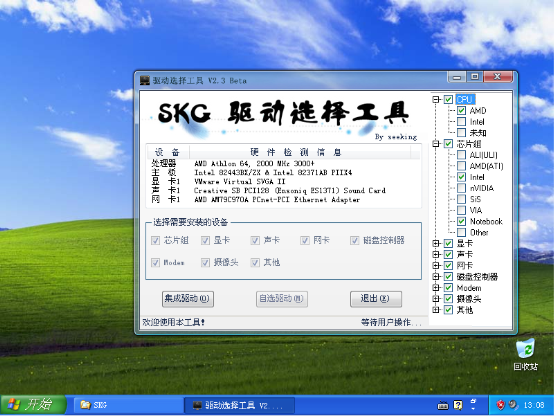Check the SiS chipset checkbox
Screen dimensions: 555x416
461,199
